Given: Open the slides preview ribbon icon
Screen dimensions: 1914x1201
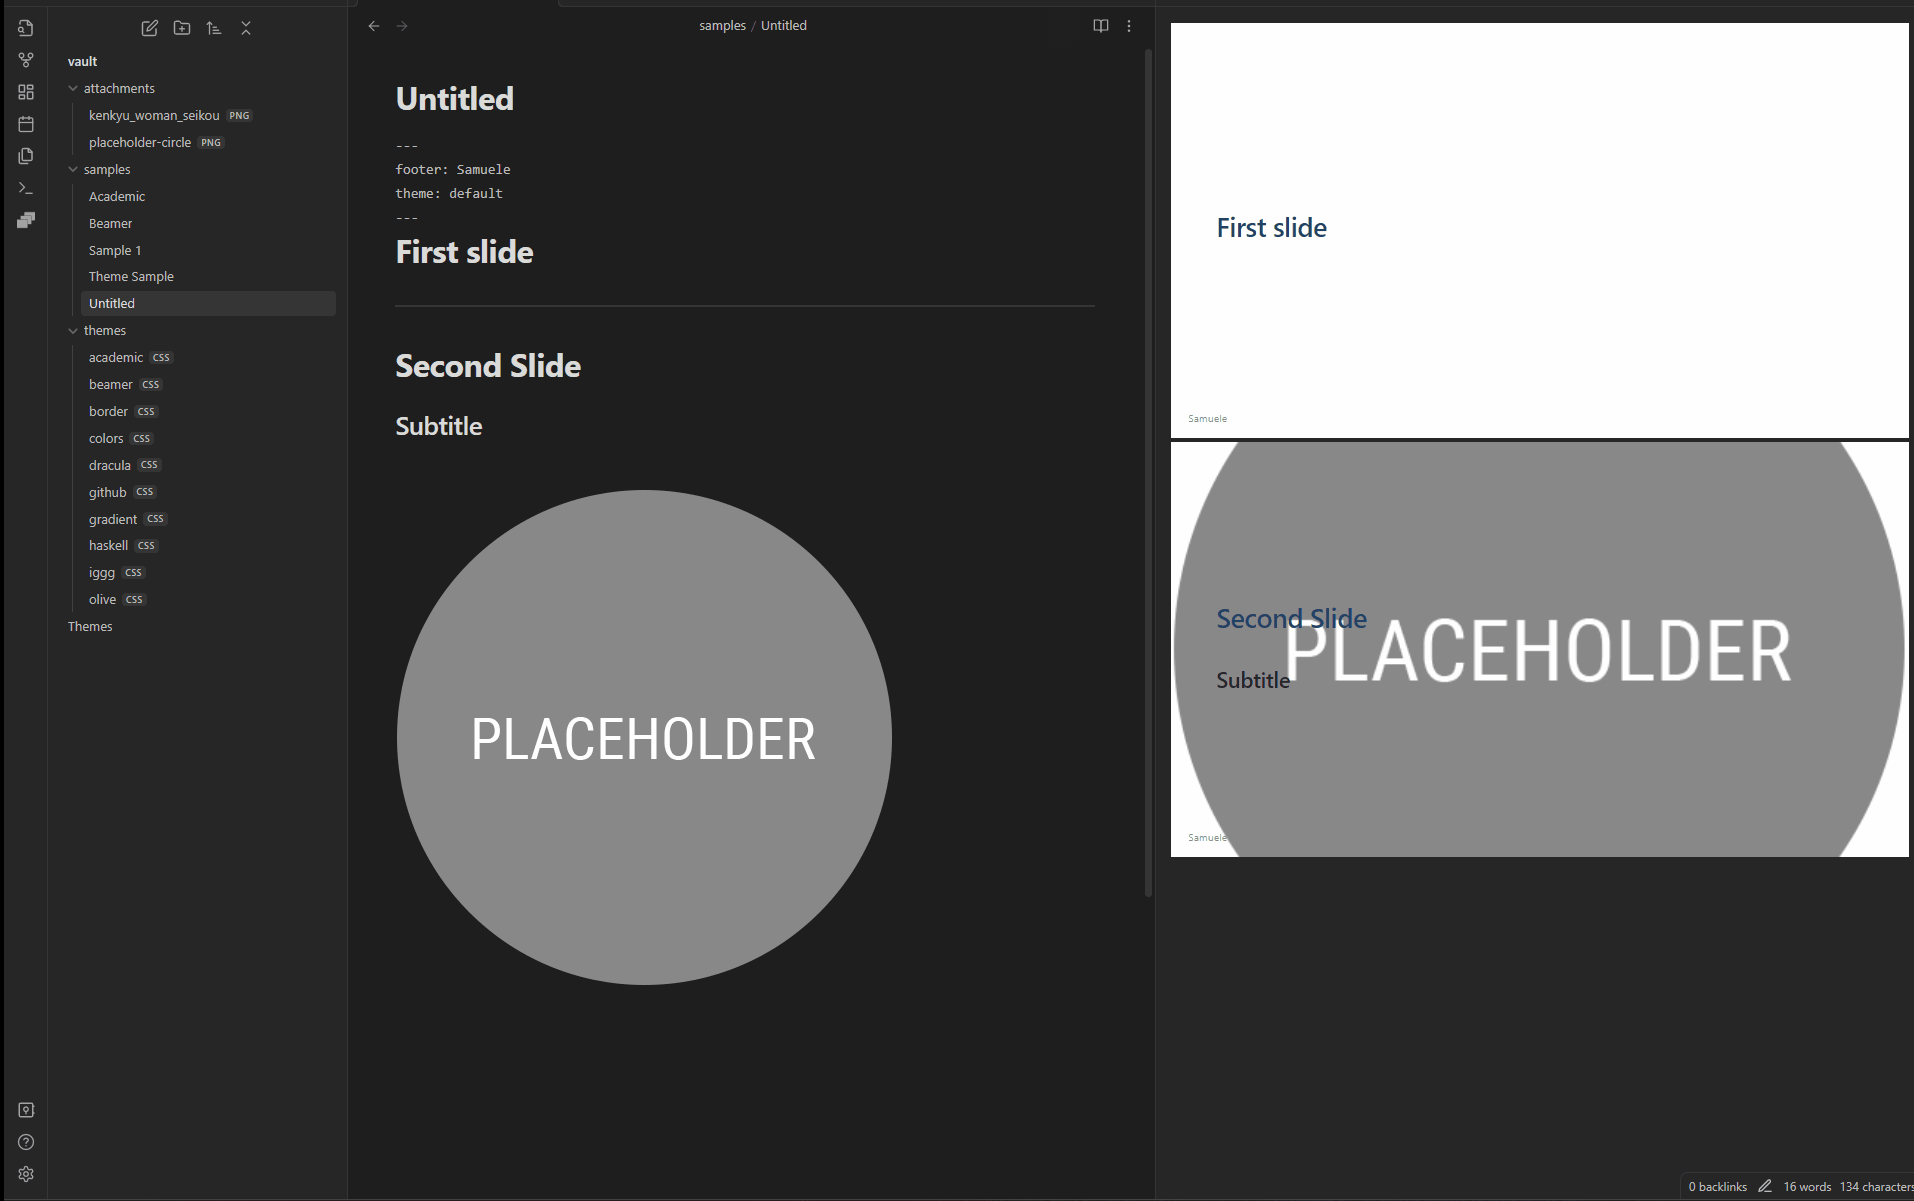Looking at the screenshot, I should [26, 220].
